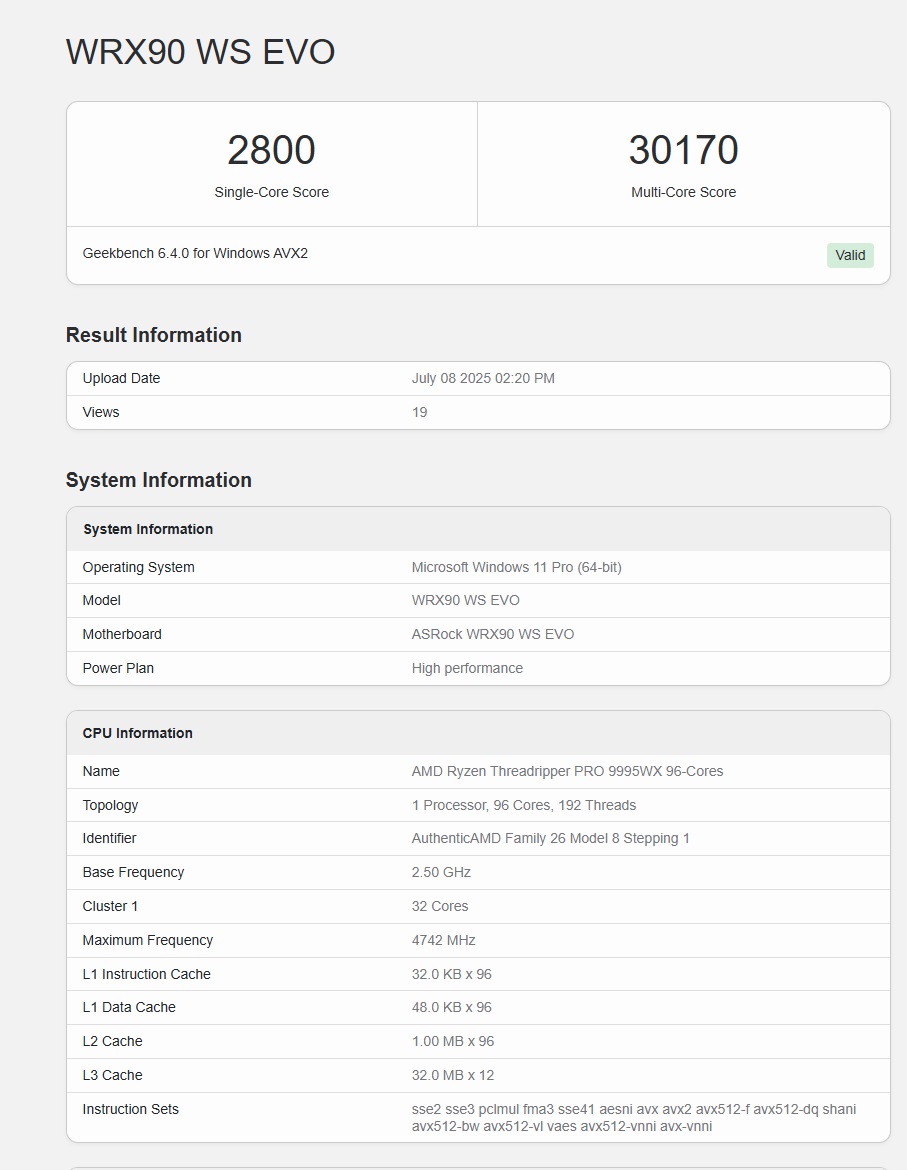Image resolution: width=907 pixels, height=1170 pixels.
Task: Select the 4742 MHz value
Action: tap(444, 940)
